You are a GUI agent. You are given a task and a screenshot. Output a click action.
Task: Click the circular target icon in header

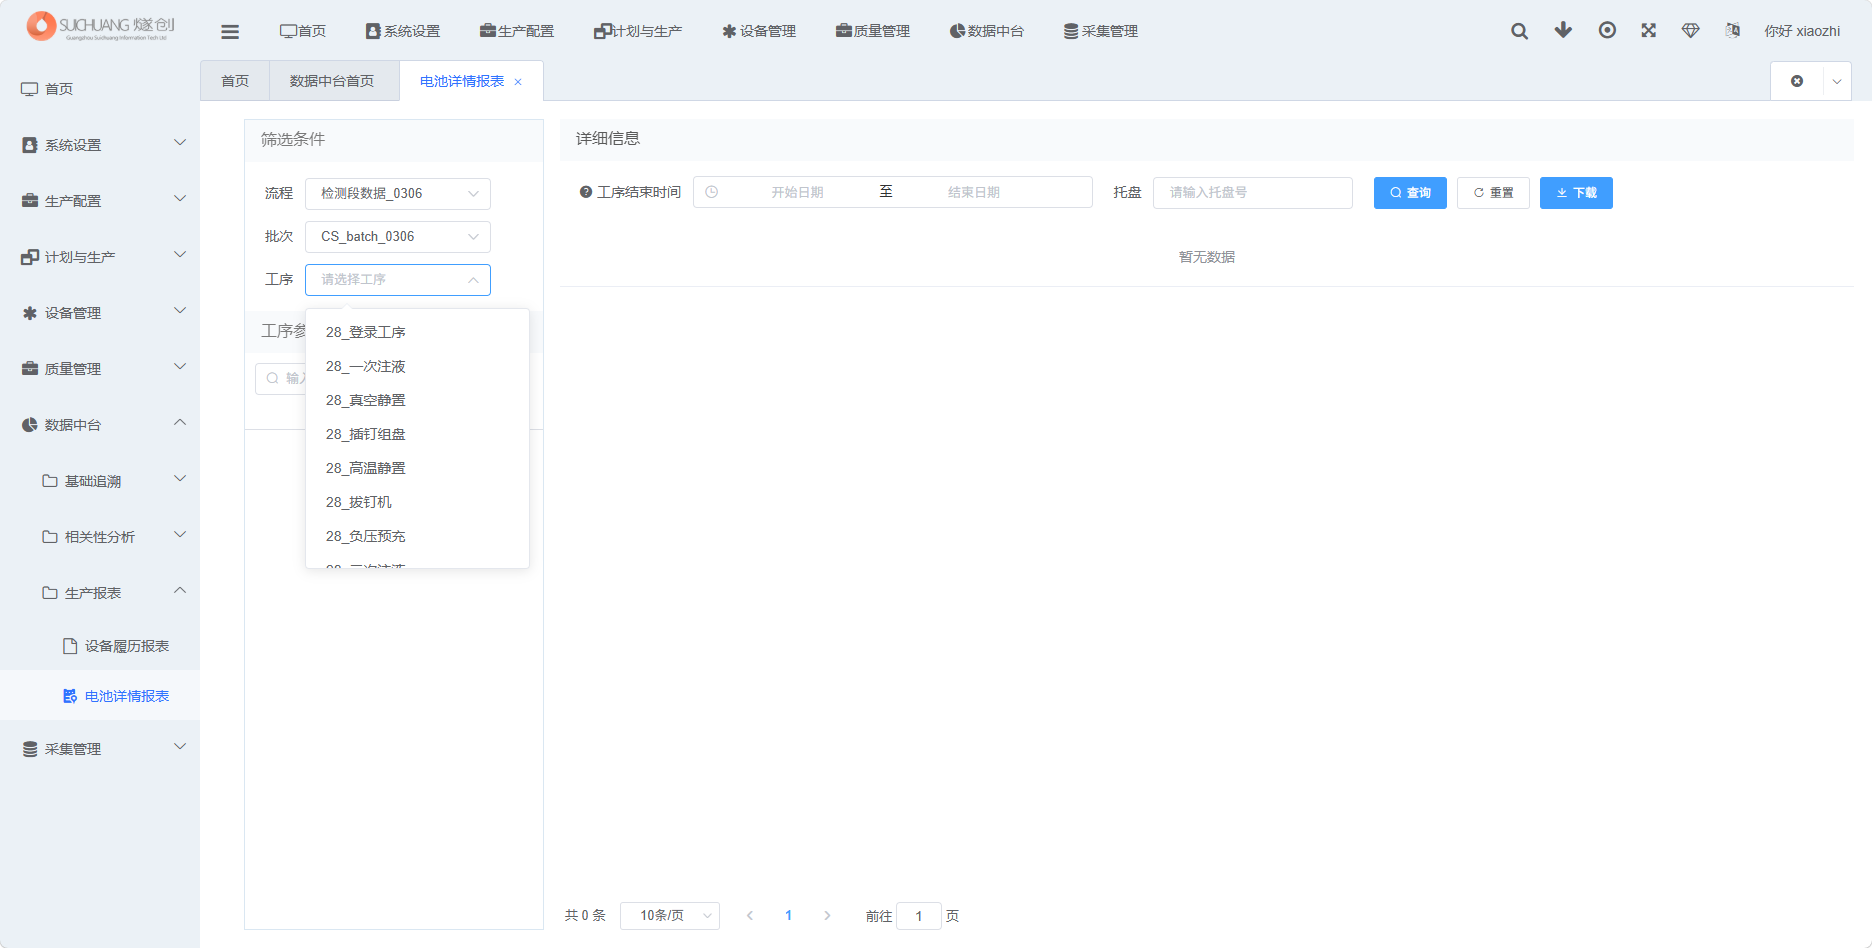[1607, 30]
